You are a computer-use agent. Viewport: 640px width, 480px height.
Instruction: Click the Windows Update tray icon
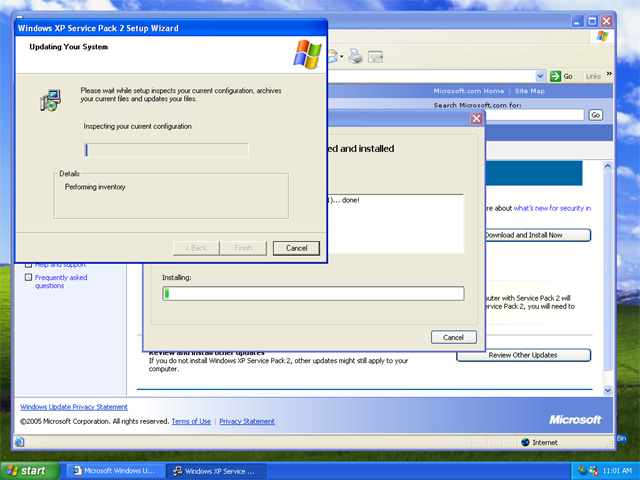point(582,471)
